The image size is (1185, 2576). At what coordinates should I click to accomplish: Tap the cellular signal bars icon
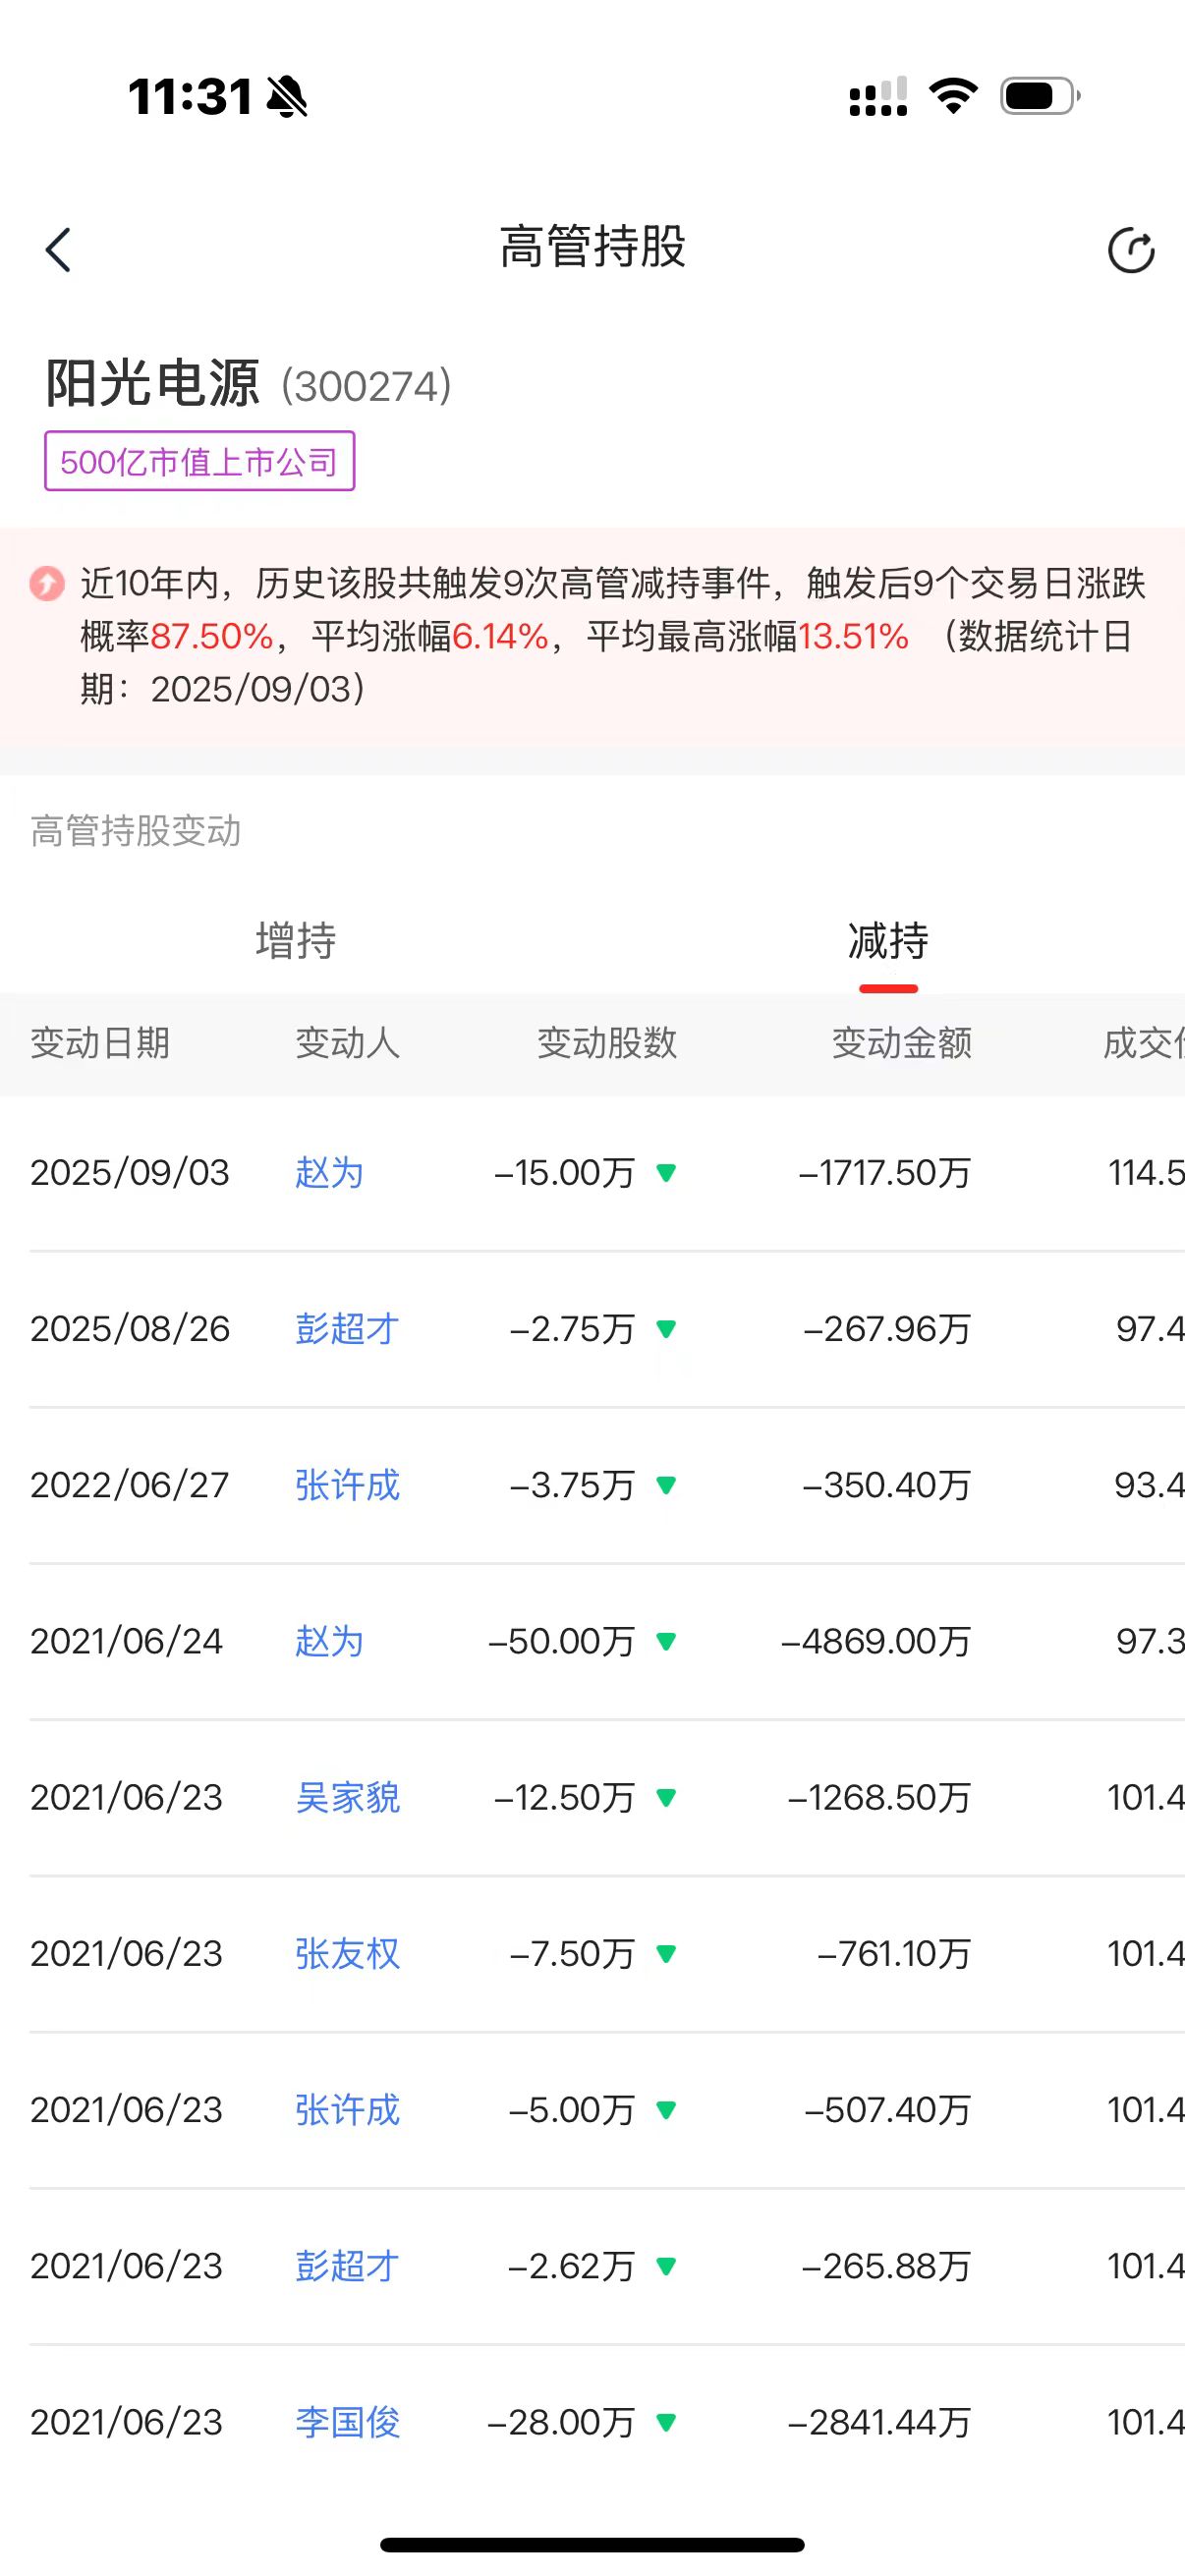(x=878, y=97)
